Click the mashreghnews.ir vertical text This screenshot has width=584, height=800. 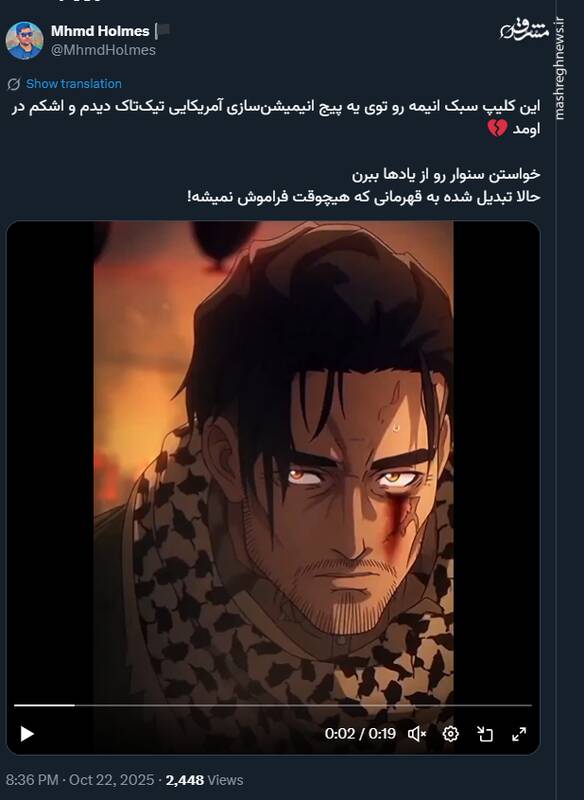pyautogui.click(x=560, y=69)
